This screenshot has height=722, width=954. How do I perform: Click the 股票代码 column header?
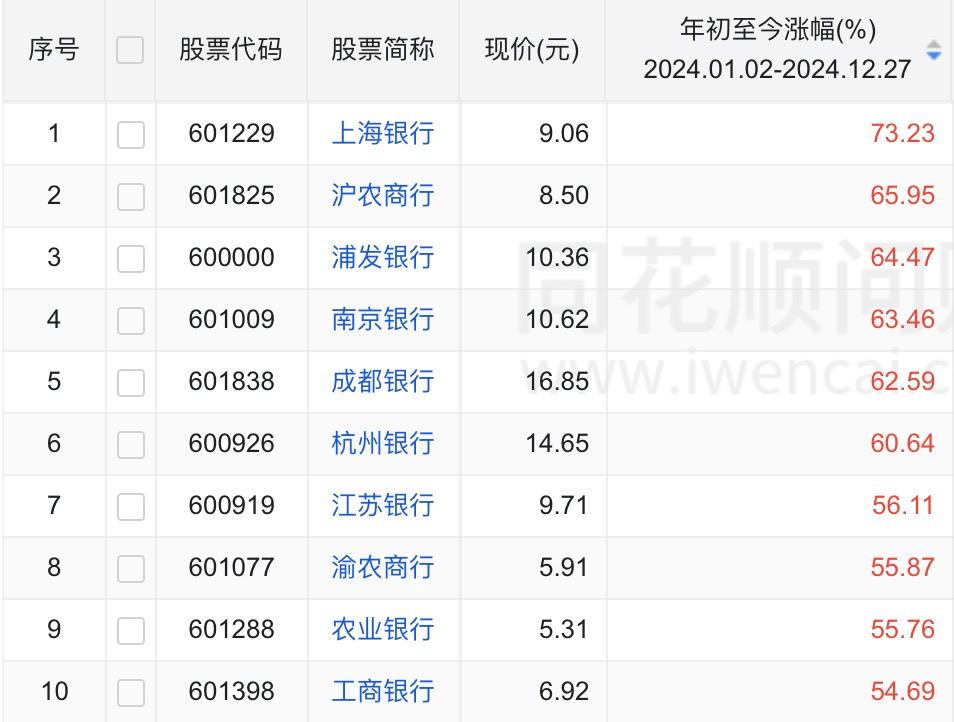tap(231, 49)
